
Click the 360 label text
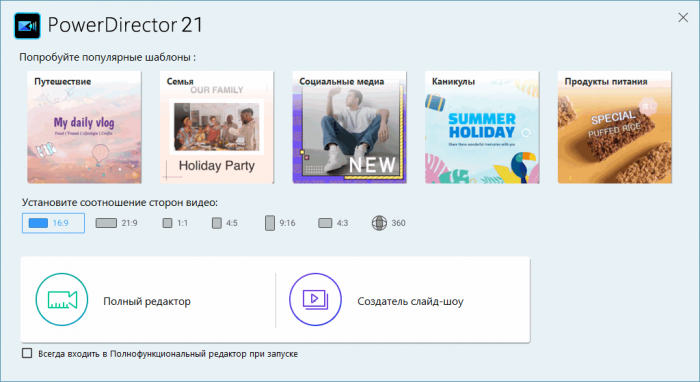point(398,223)
